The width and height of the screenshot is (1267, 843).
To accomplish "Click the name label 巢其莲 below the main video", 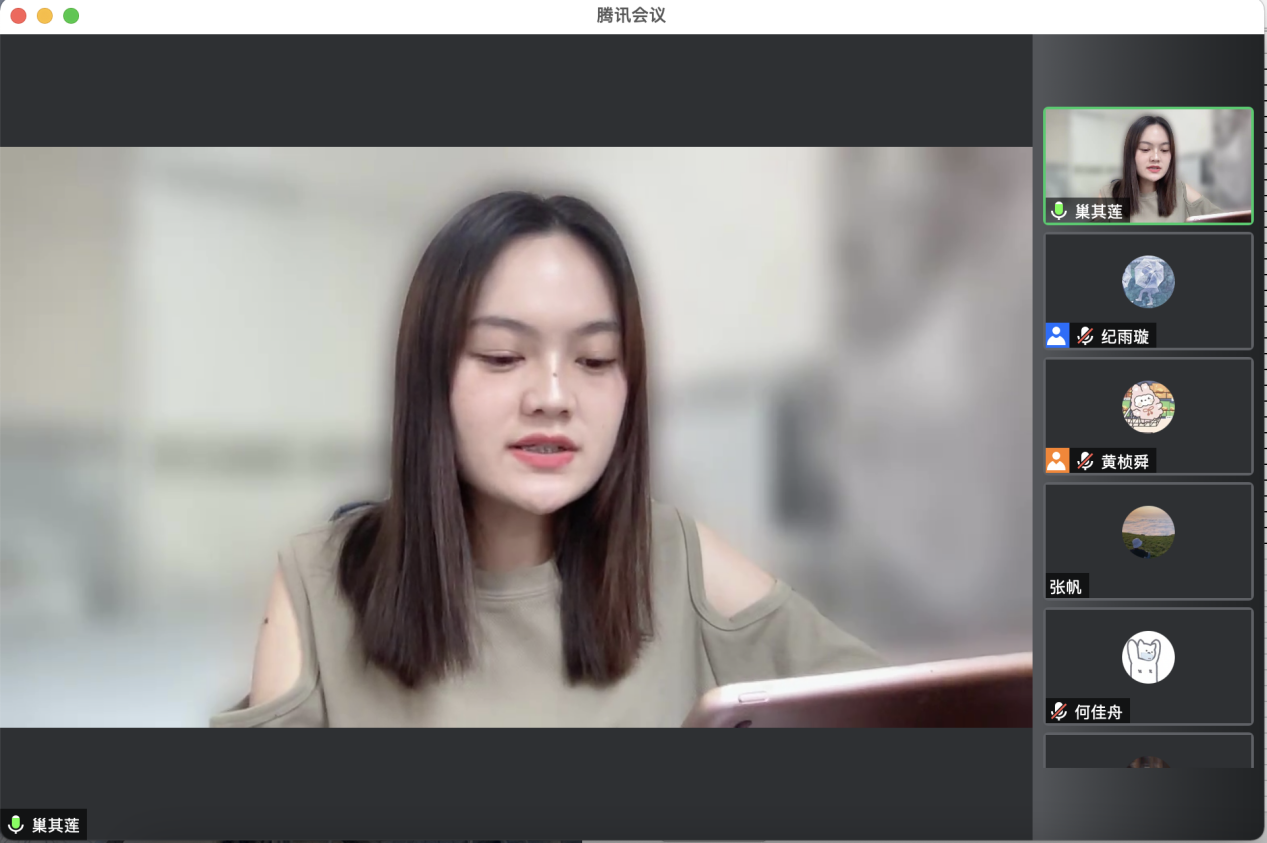I will point(55,826).
